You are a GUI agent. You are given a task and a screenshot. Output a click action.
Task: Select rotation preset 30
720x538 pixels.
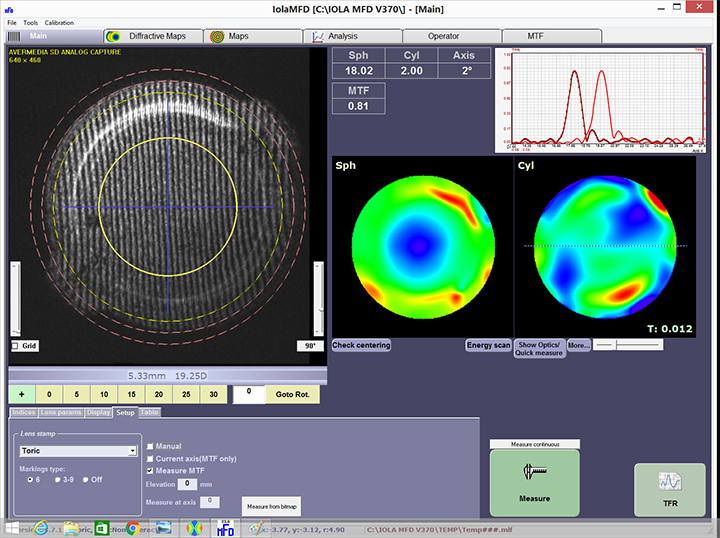[214, 394]
